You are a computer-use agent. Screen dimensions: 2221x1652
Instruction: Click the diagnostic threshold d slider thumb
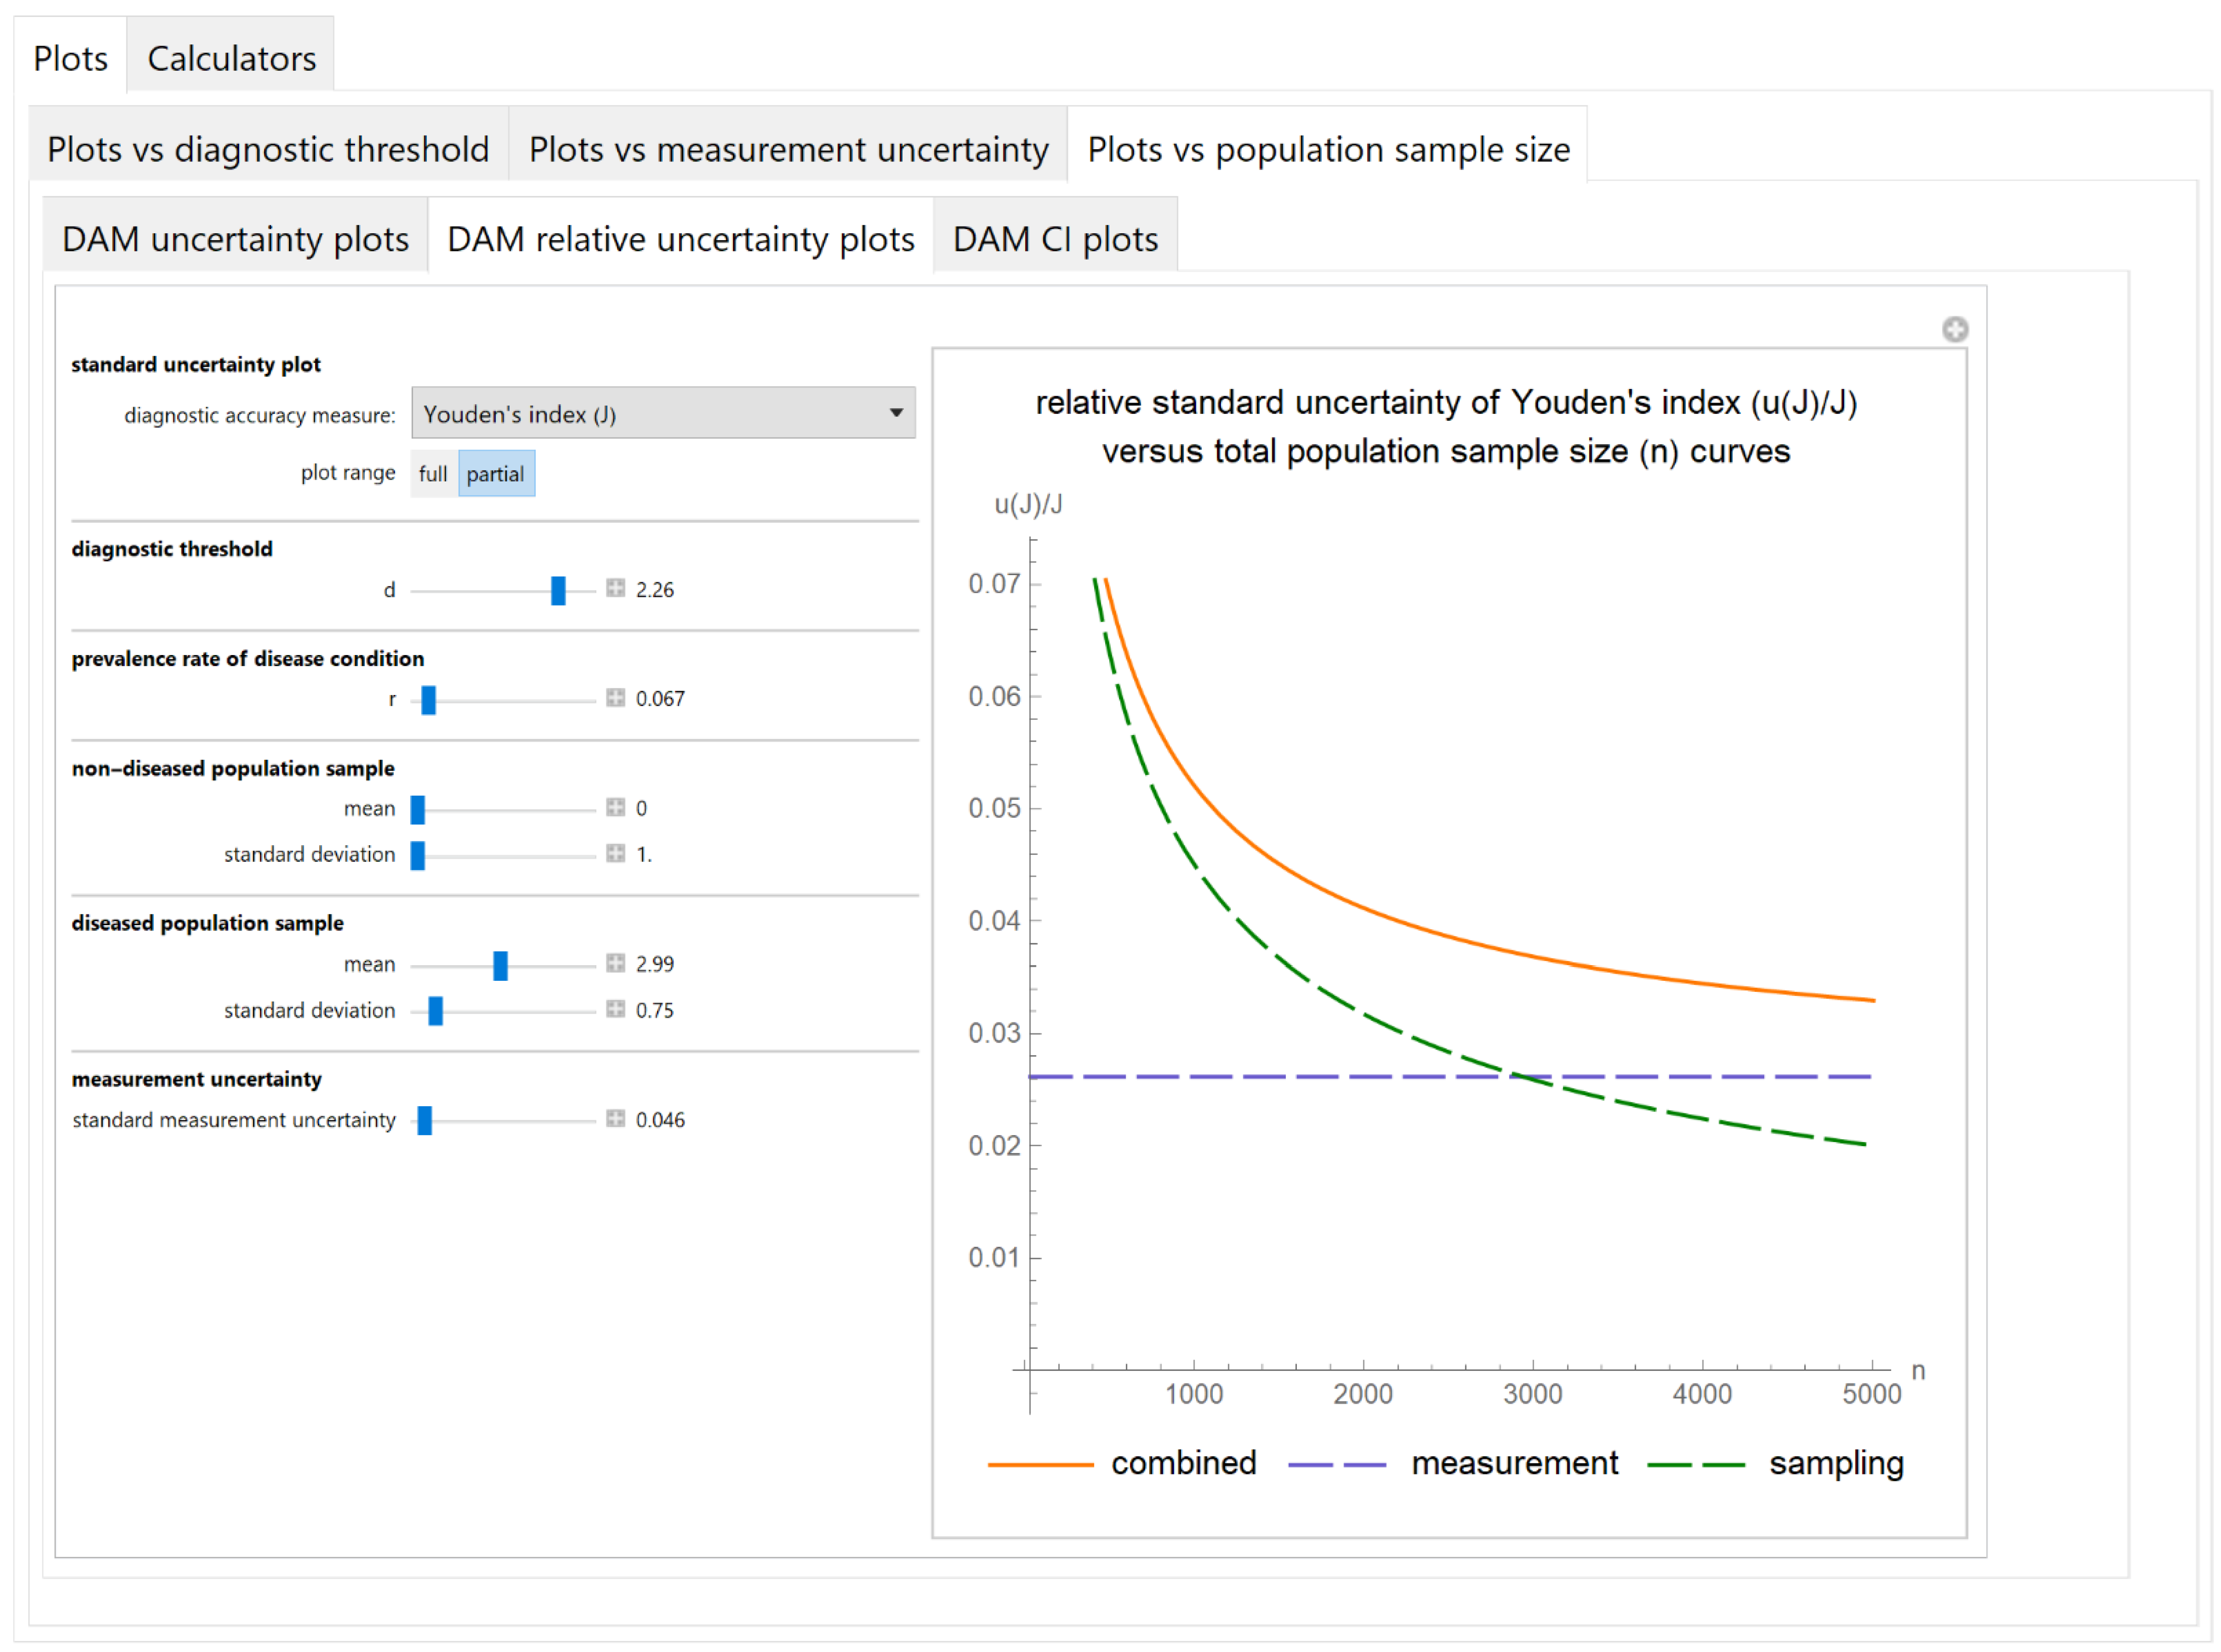coord(558,590)
